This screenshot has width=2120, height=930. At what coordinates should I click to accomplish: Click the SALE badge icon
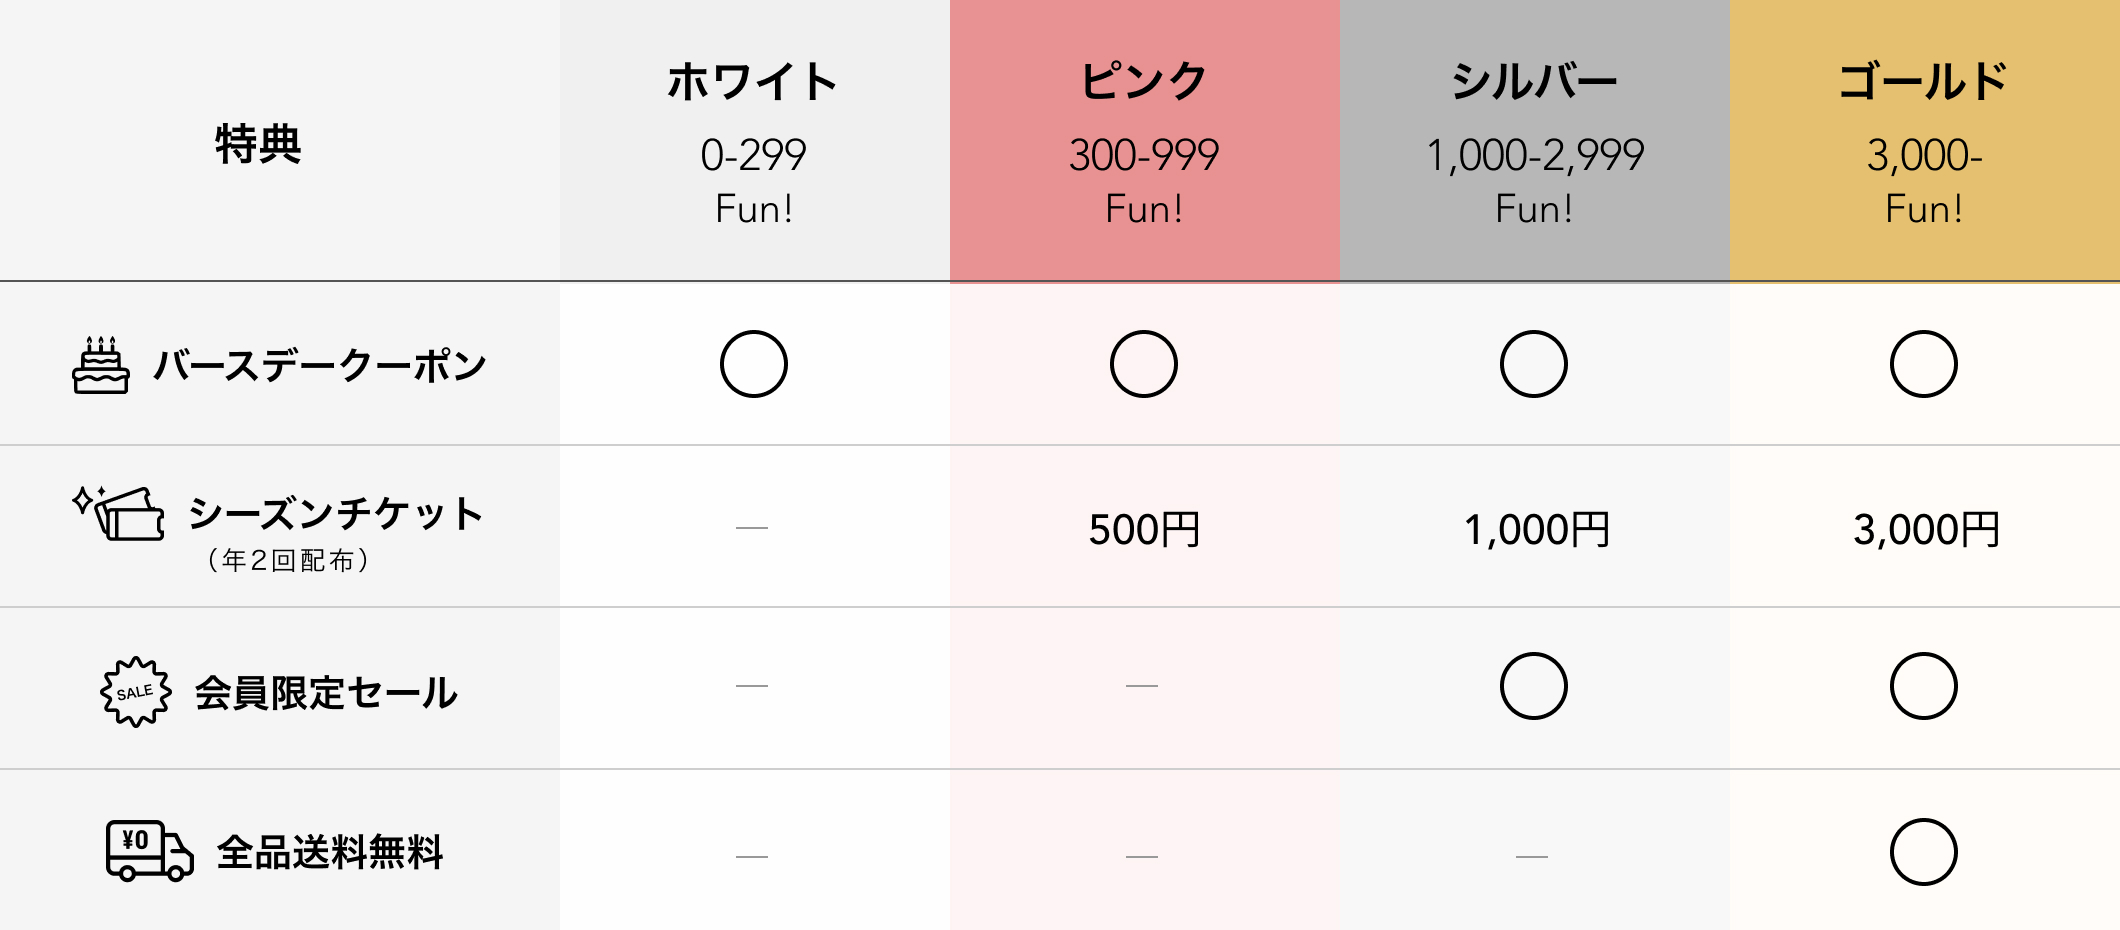point(136,691)
